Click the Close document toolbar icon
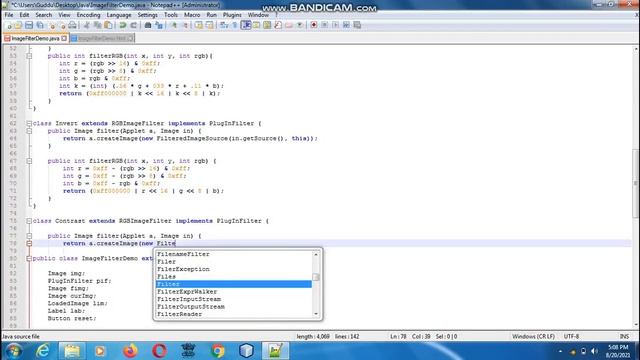Image resolution: width=640 pixels, height=360 pixels. point(52,25)
